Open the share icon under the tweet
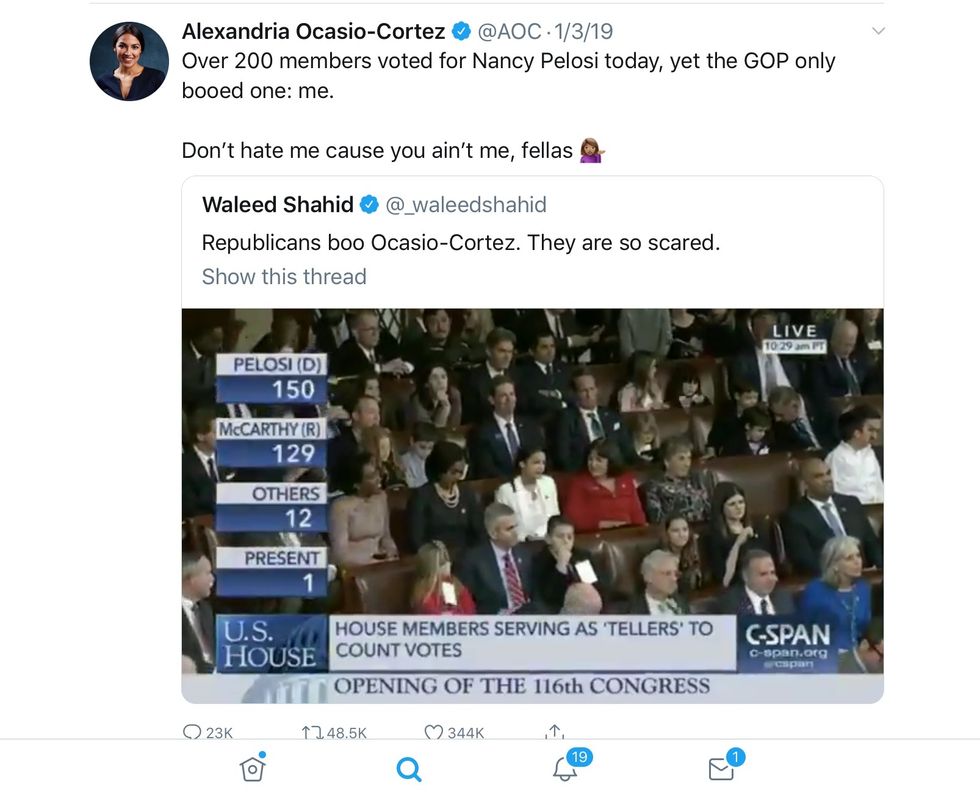This screenshot has width=980, height=799. click(554, 733)
